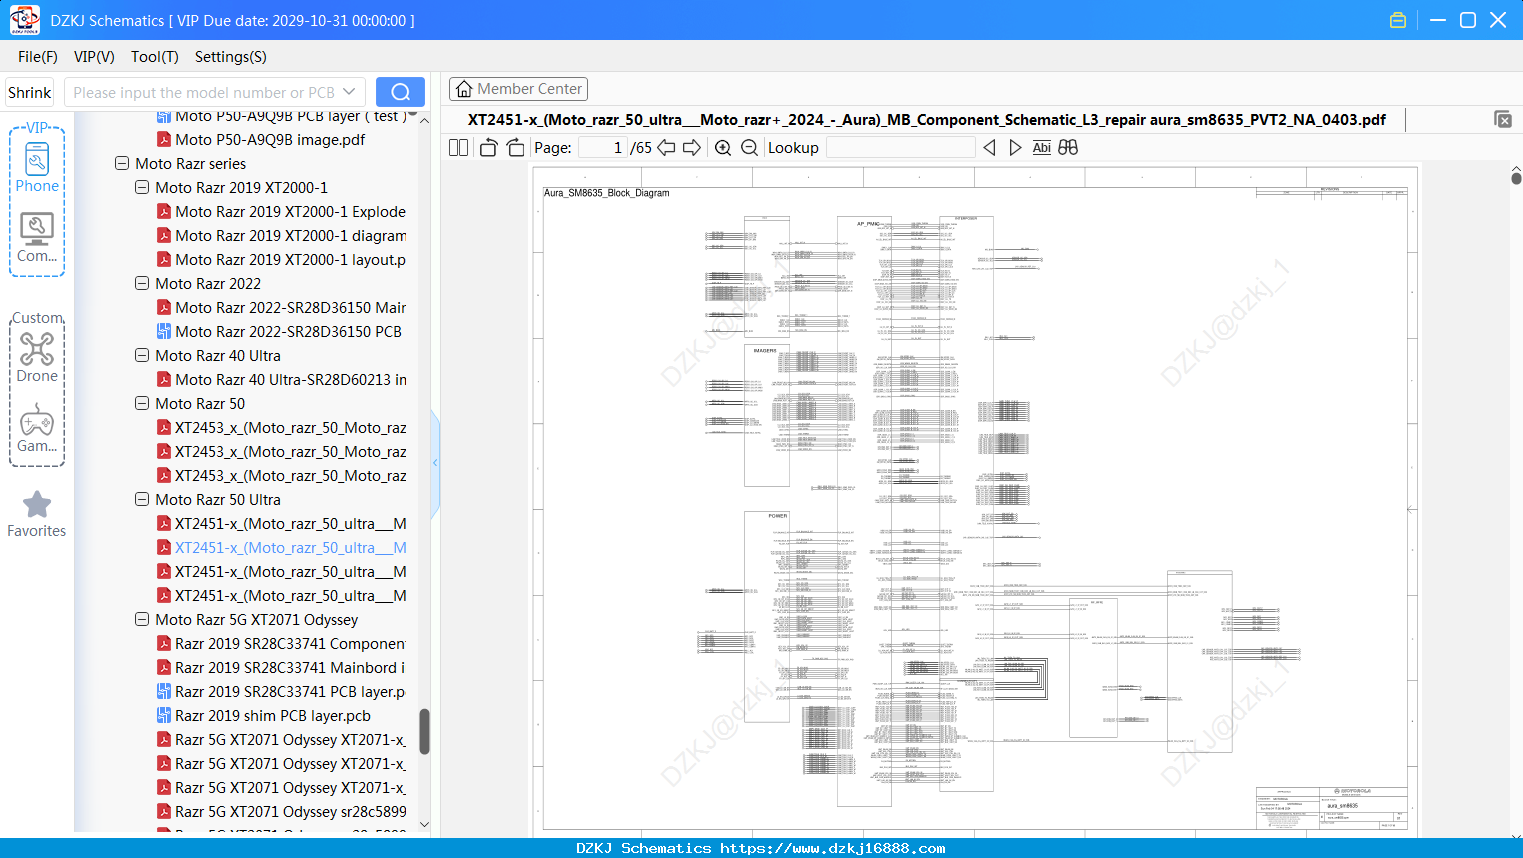Go to the previous page arrow
This screenshot has width=1523, height=858.
coord(665,148)
